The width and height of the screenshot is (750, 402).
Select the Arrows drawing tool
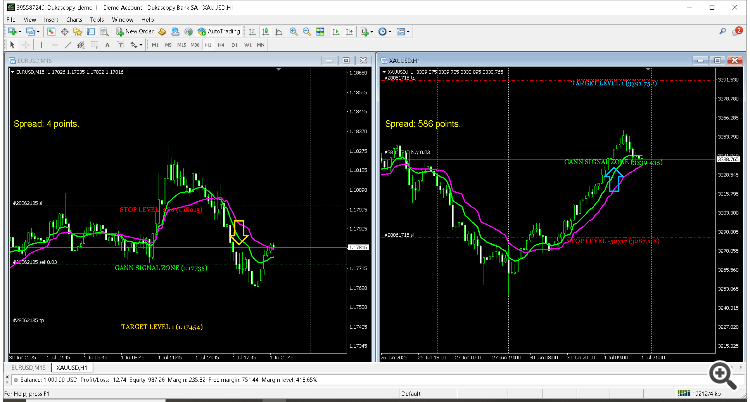(133, 45)
